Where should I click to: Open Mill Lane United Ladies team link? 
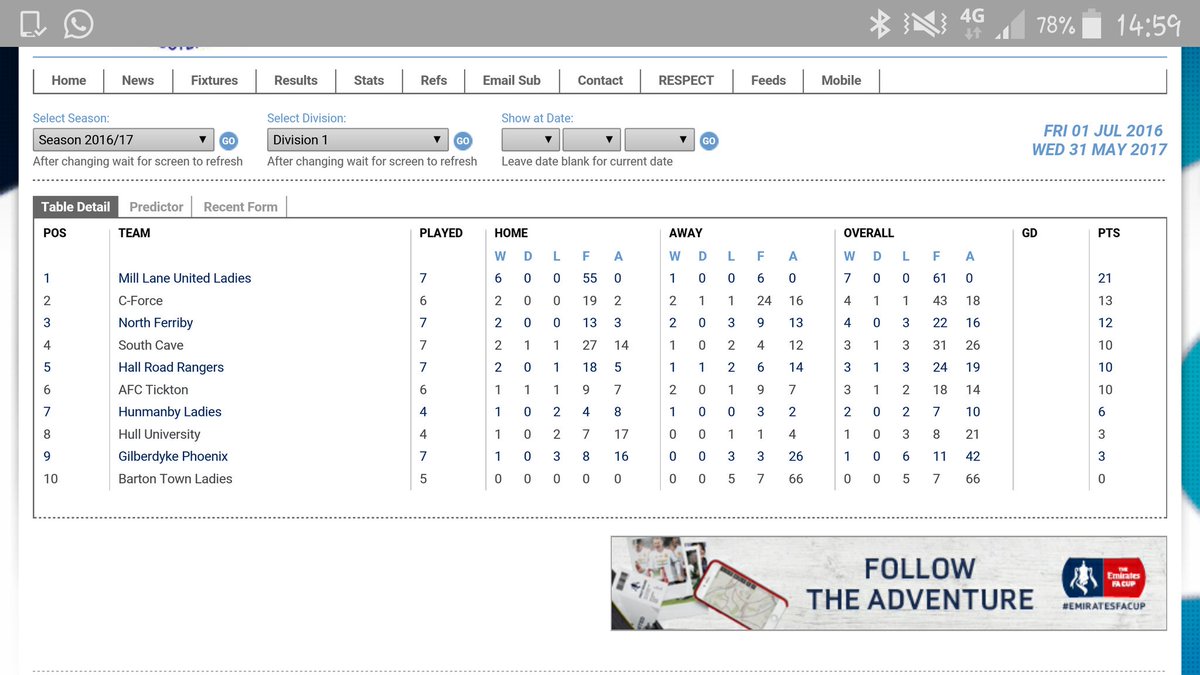coord(185,278)
